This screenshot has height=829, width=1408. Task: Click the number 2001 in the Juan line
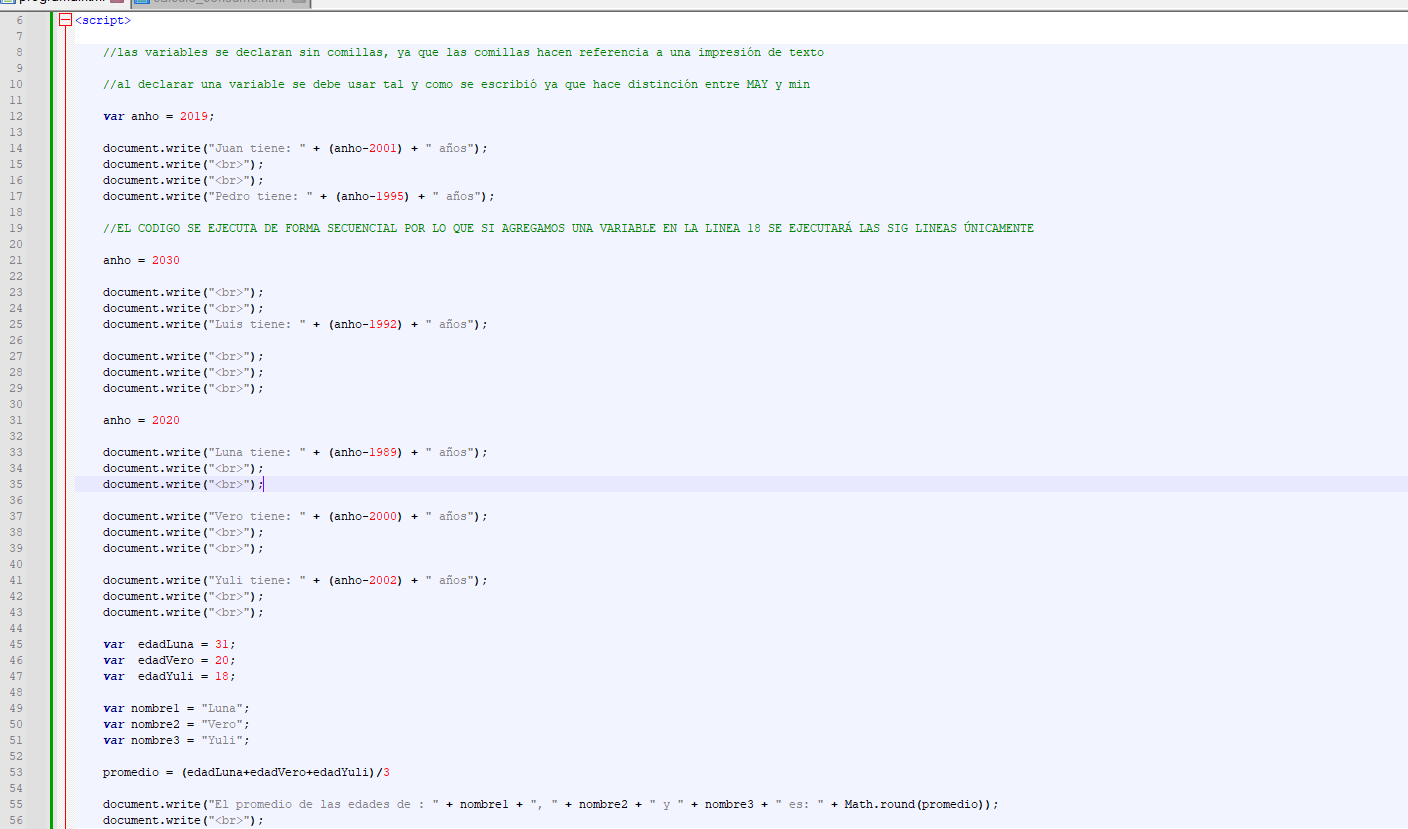pos(383,148)
